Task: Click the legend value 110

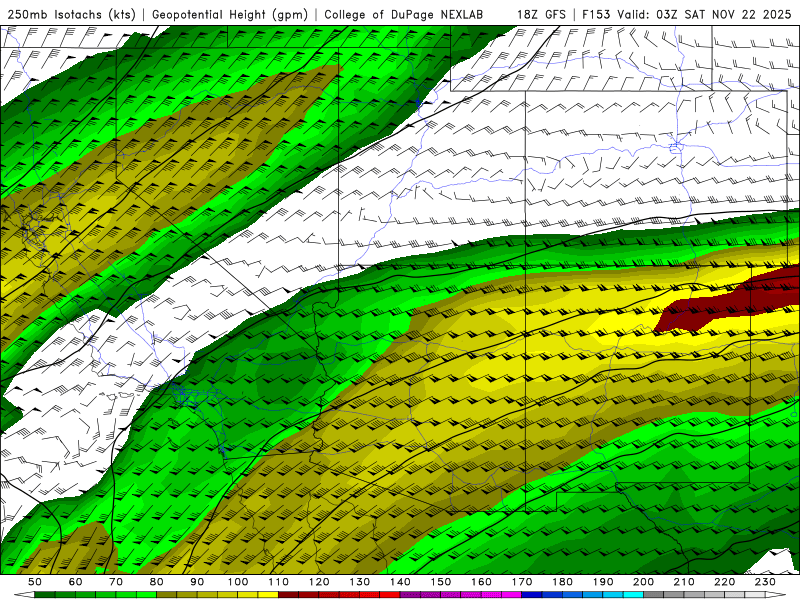Action: (x=279, y=582)
